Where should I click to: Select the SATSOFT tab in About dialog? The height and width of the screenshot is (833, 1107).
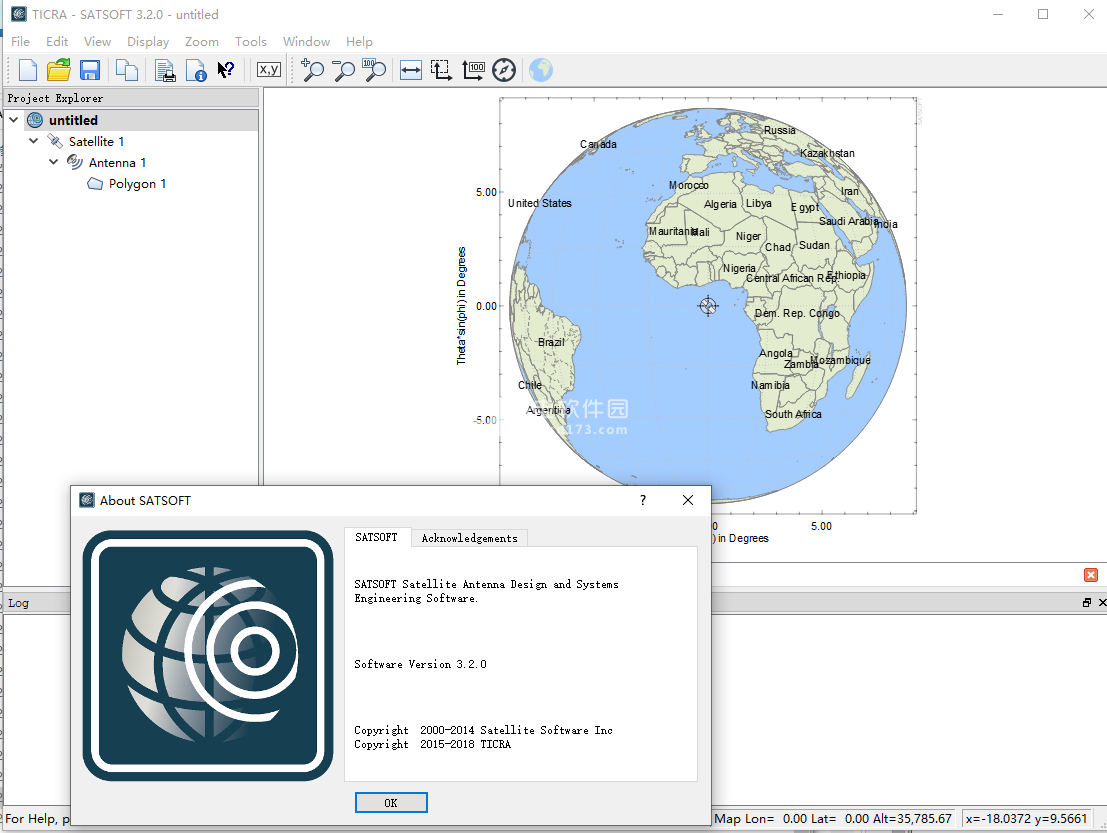[376, 537]
